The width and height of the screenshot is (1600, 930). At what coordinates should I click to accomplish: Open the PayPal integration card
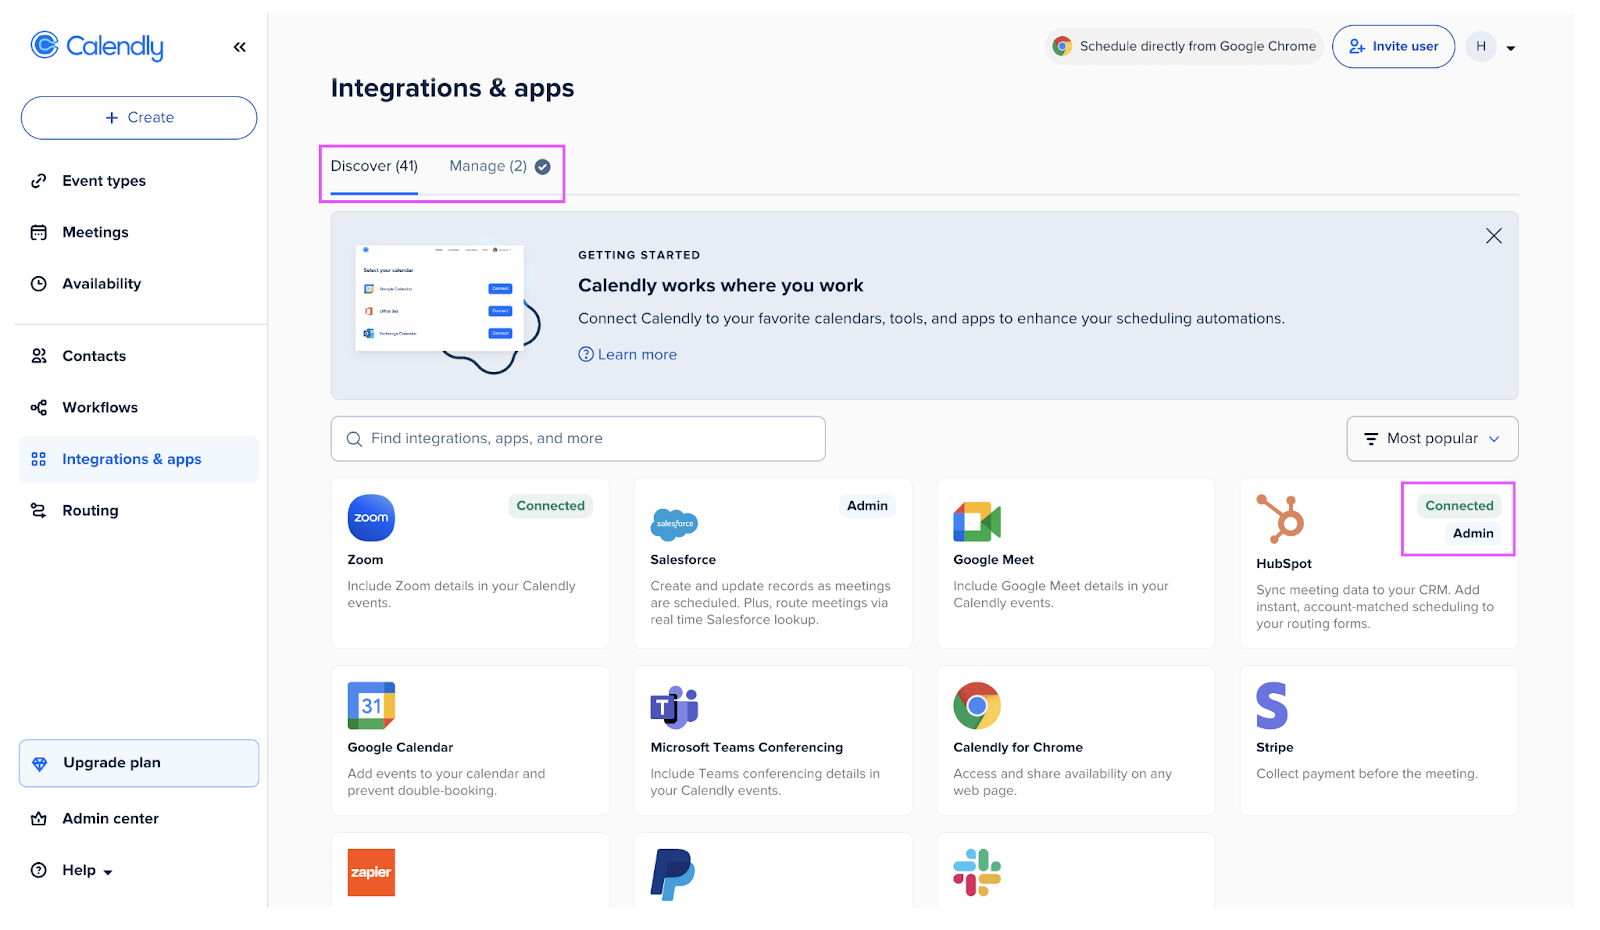773,871
